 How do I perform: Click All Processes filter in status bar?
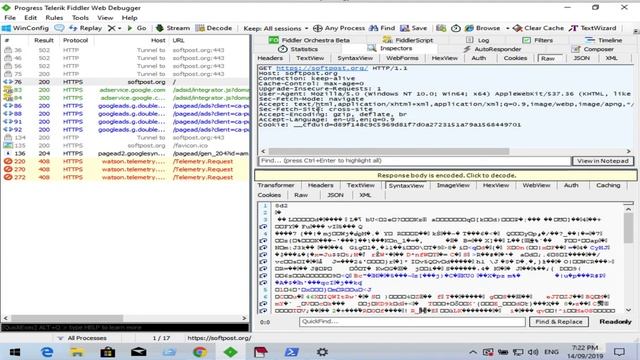pos(82,338)
